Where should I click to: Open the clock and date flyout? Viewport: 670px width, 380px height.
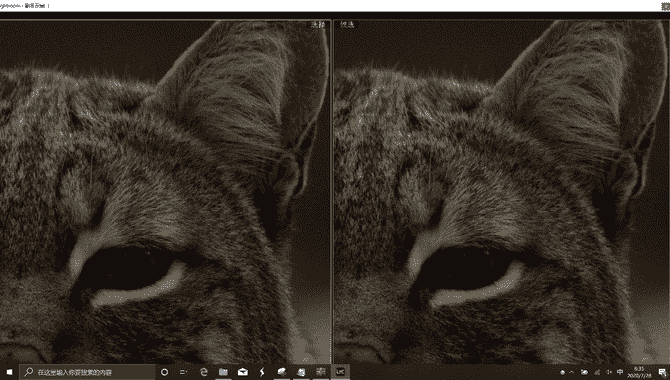pyautogui.click(x=639, y=372)
